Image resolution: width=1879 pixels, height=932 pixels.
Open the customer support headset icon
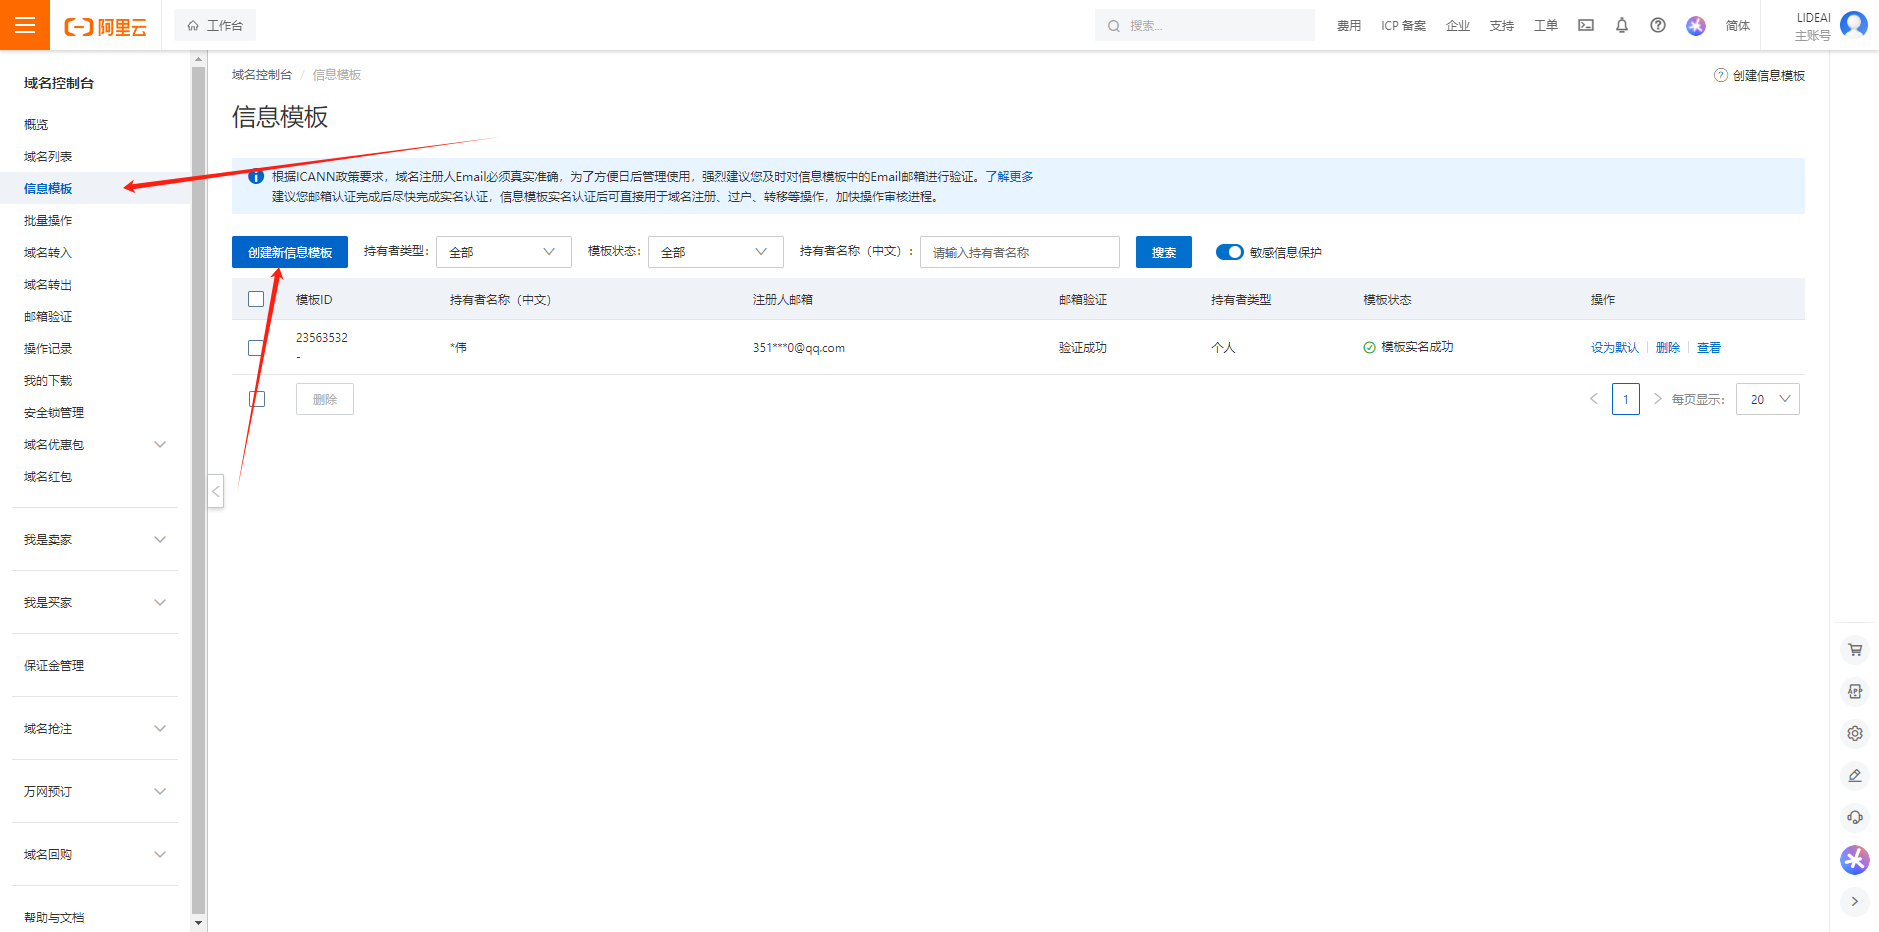click(1855, 818)
